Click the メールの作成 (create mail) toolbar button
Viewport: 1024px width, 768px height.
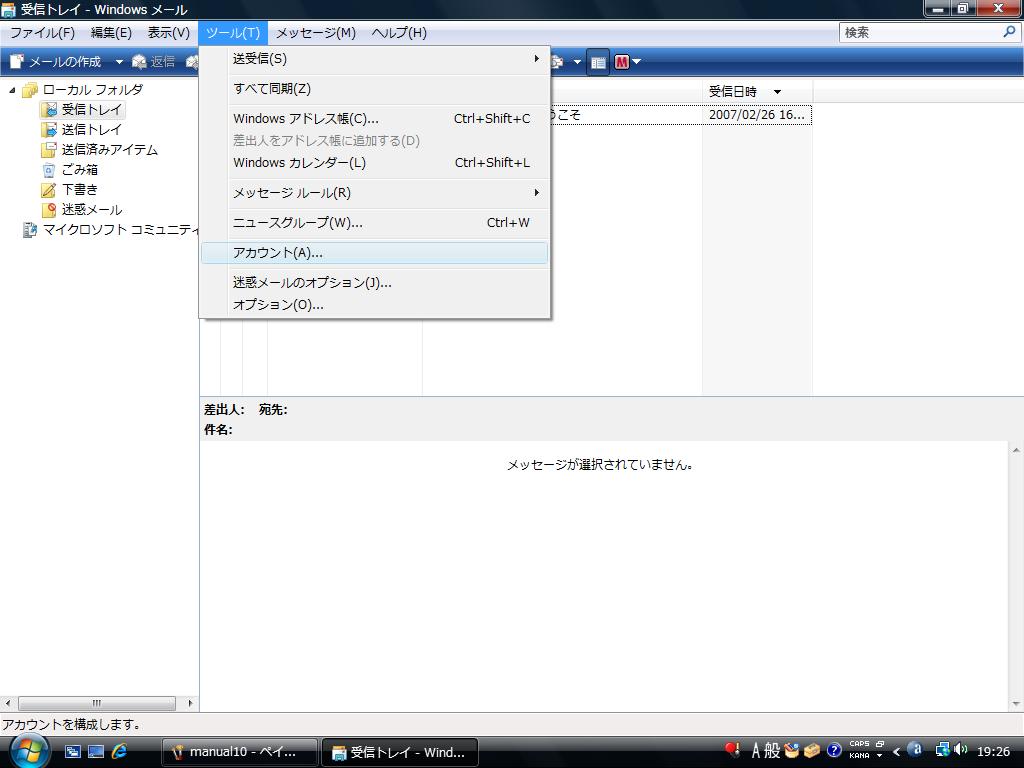pyautogui.click(x=56, y=62)
